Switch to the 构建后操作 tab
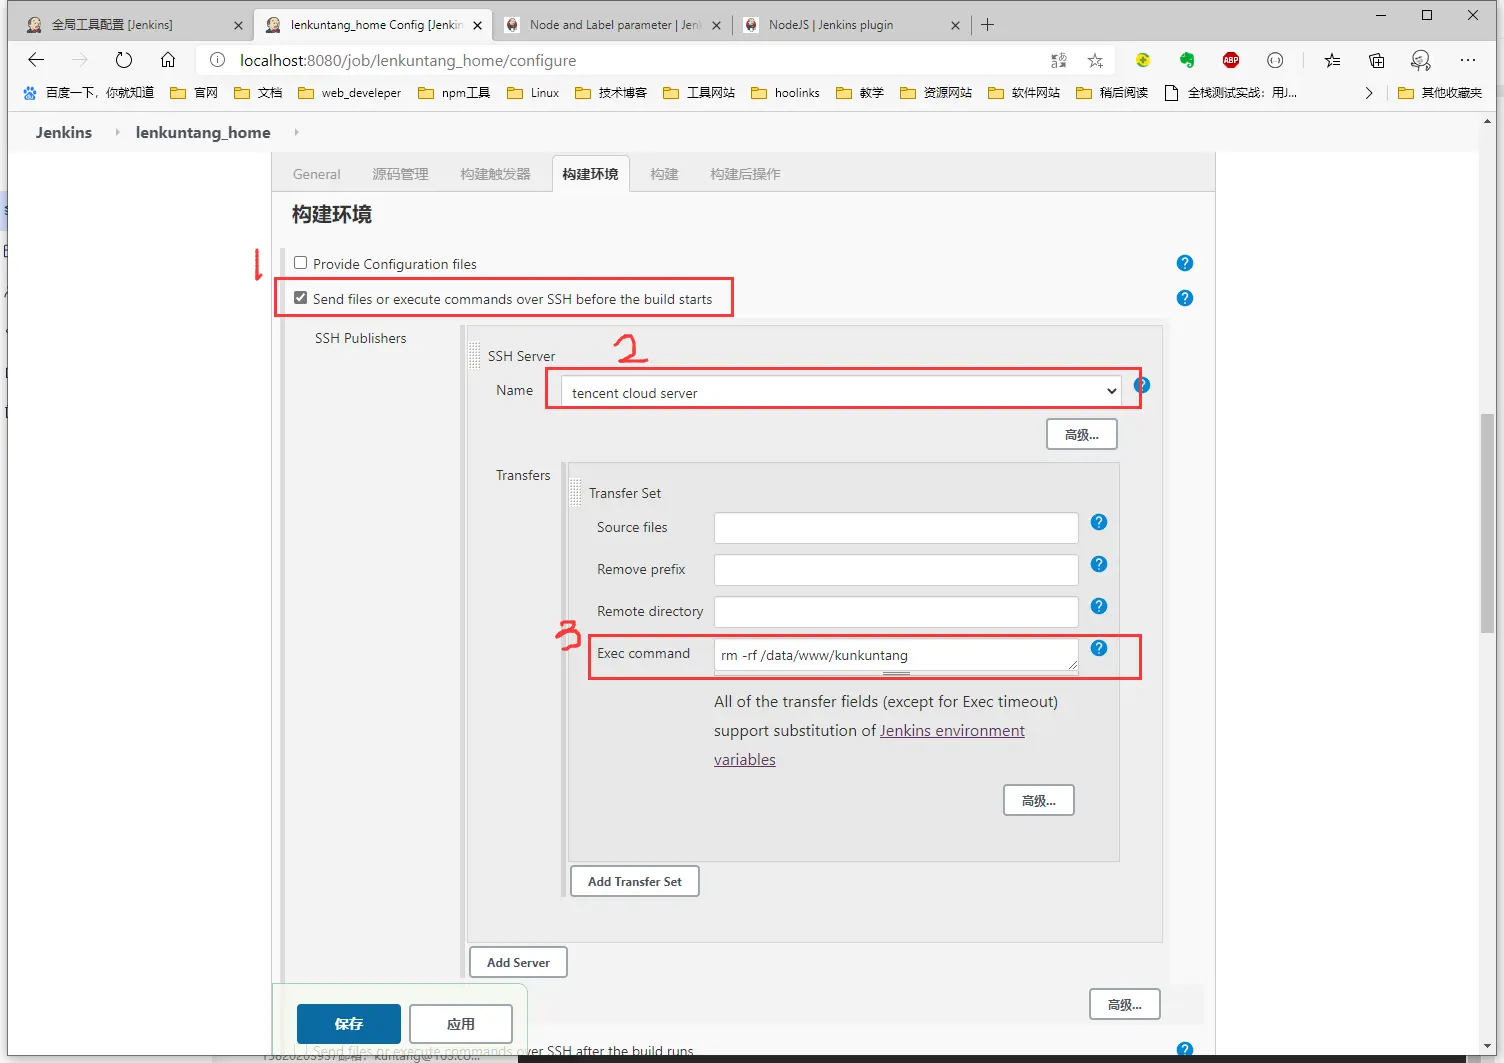 tap(745, 174)
